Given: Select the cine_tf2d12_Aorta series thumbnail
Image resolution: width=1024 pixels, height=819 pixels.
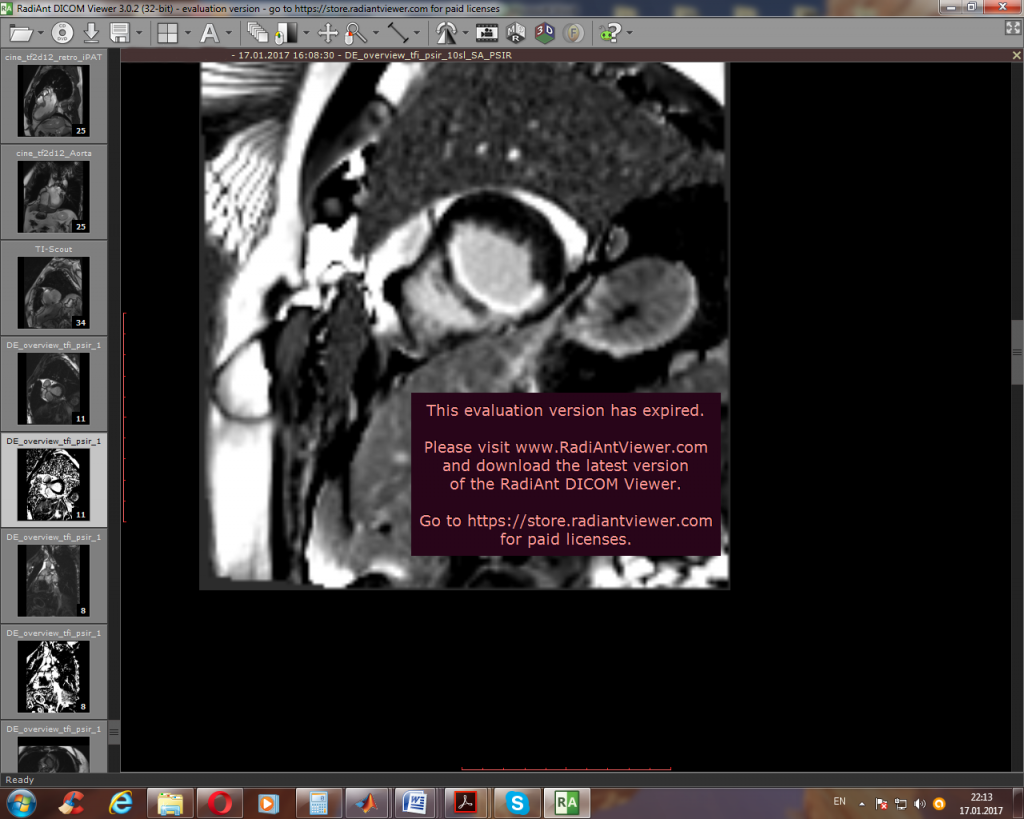Looking at the screenshot, I should pos(54,191).
